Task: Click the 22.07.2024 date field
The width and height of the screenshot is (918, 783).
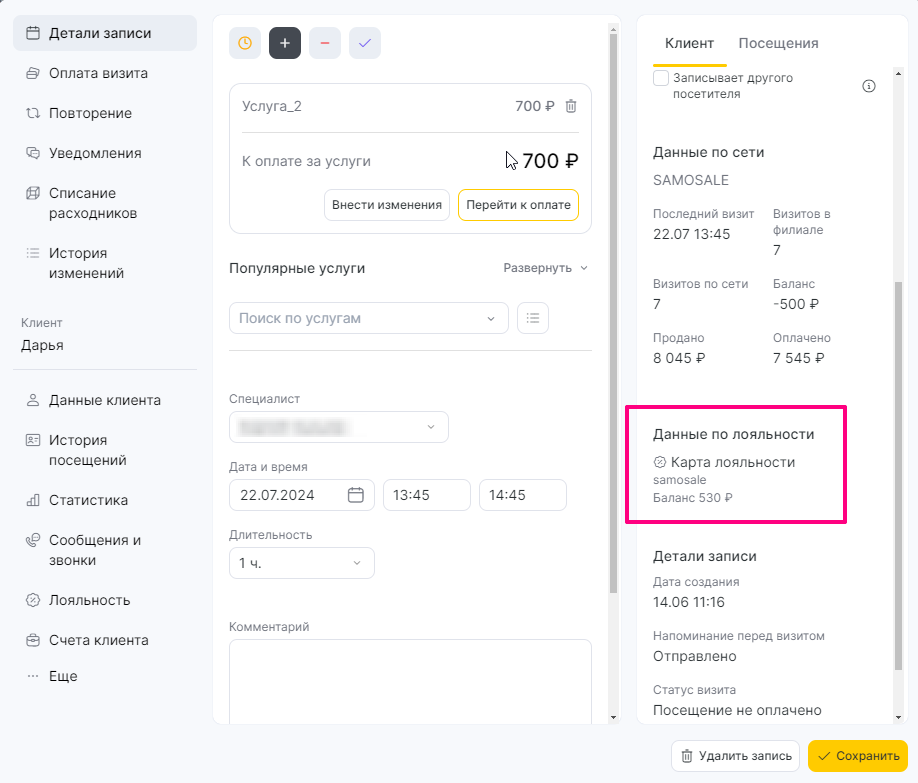Action: pyautogui.click(x=302, y=495)
